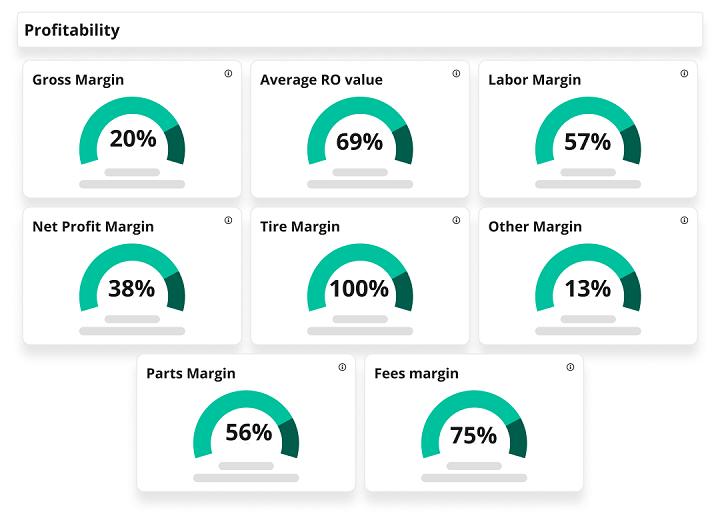The height and width of the screenshot is (516, 720).
Task: Click the Parts Margin info icon
Action: click(x=342, y=367)
